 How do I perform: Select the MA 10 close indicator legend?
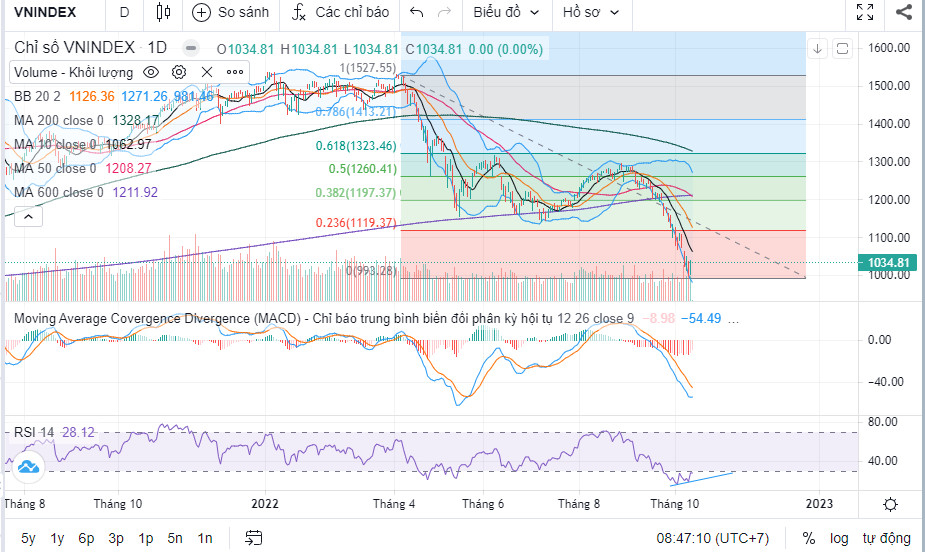point(54,144)
